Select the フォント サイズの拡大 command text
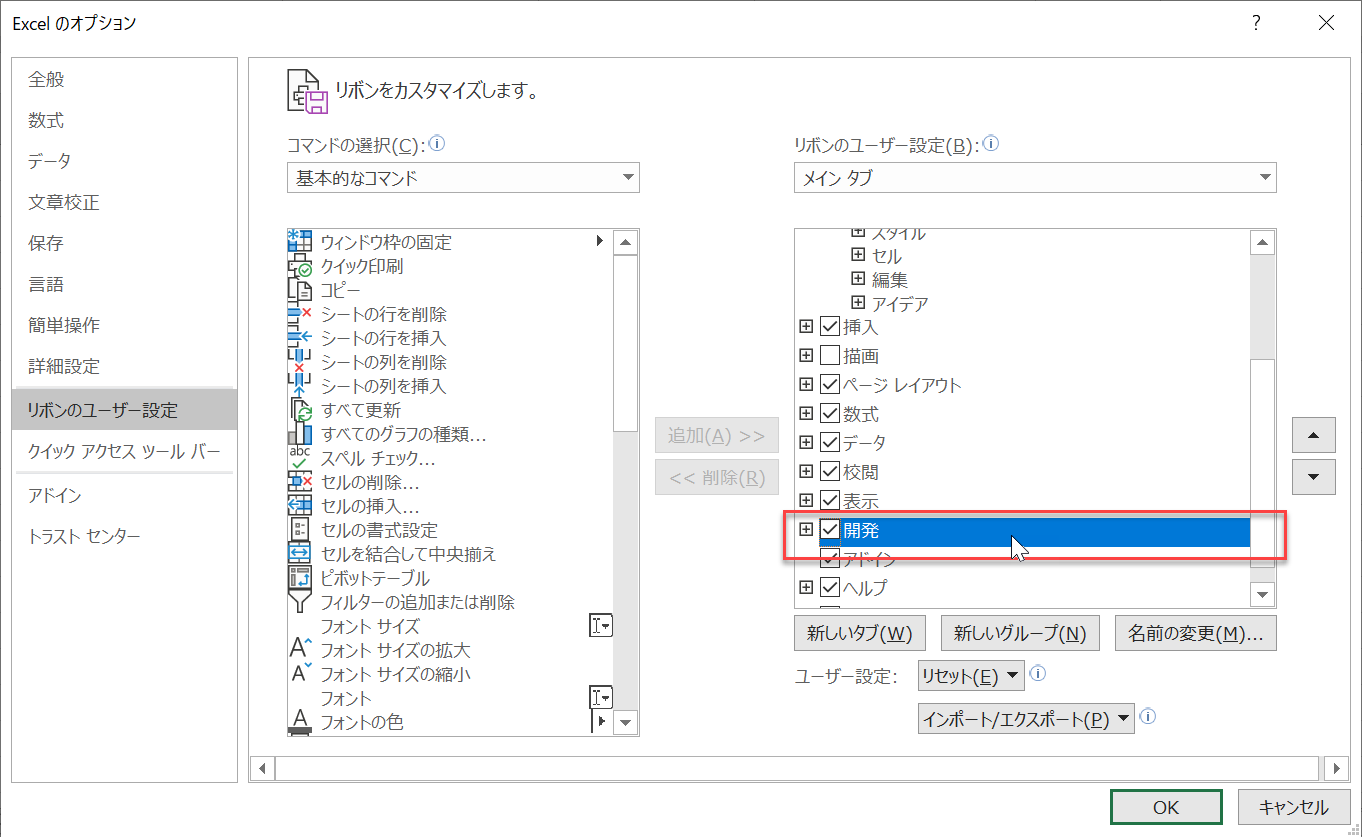This screenshot has width=1362, height=837. coord(395,650)
